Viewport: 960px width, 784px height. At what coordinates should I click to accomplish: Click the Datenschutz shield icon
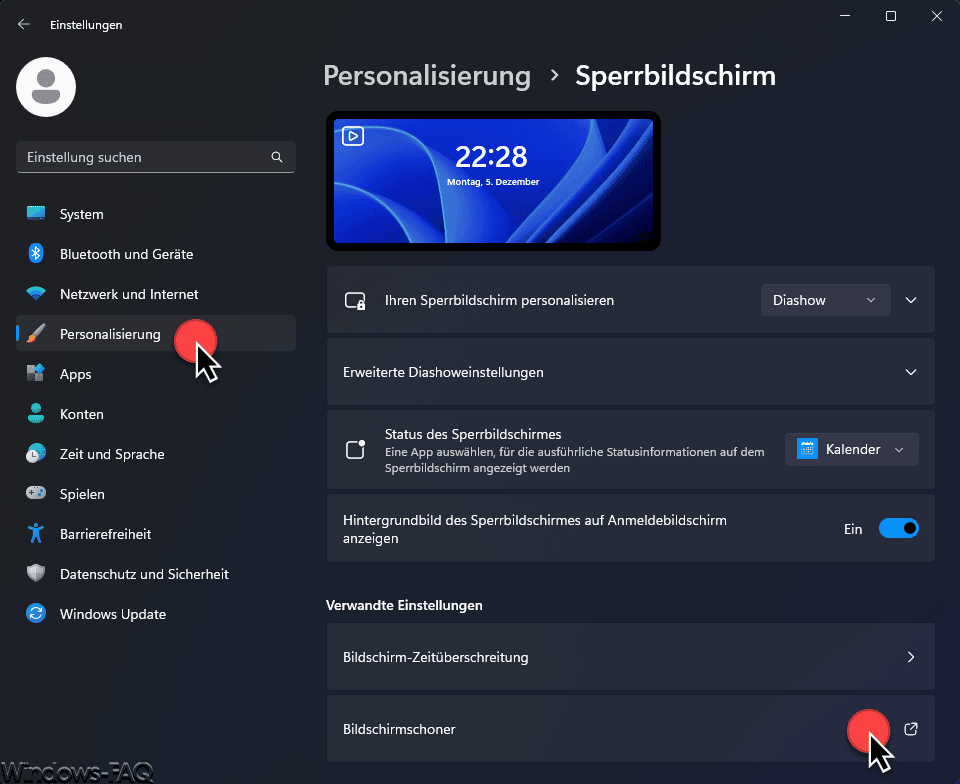(36, 573)
